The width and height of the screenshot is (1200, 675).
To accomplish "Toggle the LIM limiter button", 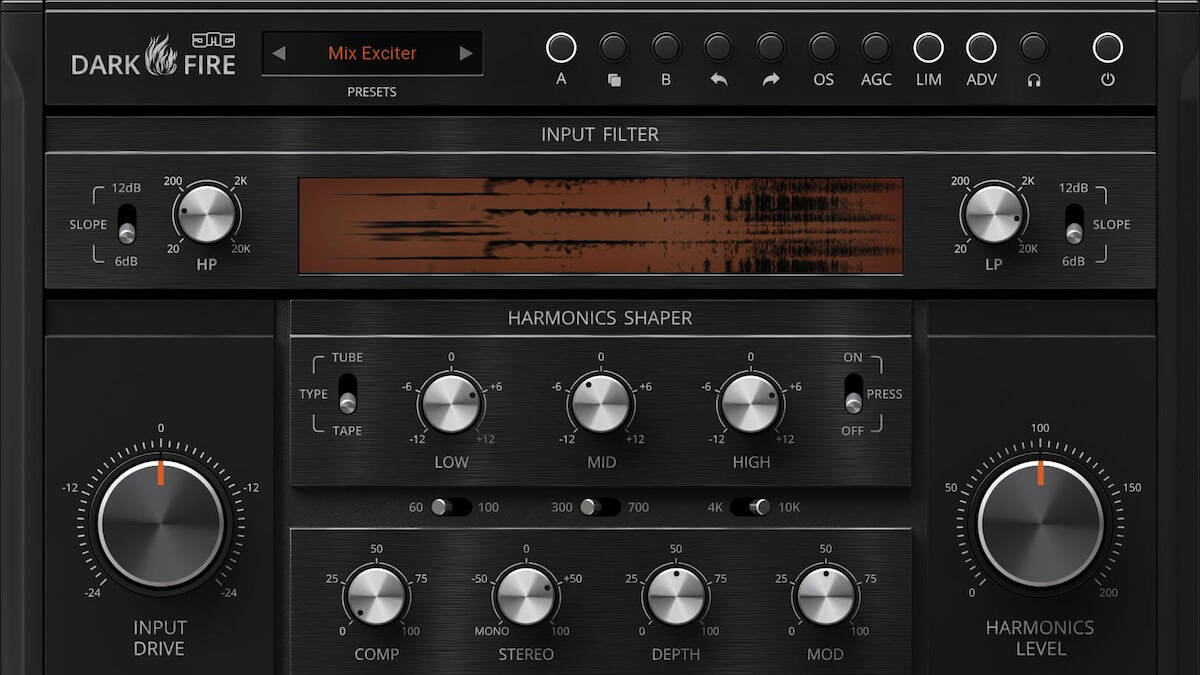I will (x=928, y=48).
